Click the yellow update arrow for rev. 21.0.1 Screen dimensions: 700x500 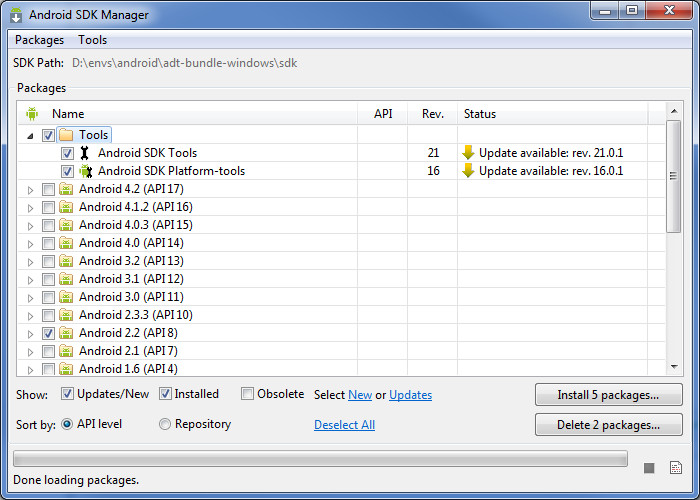point(468,153)
